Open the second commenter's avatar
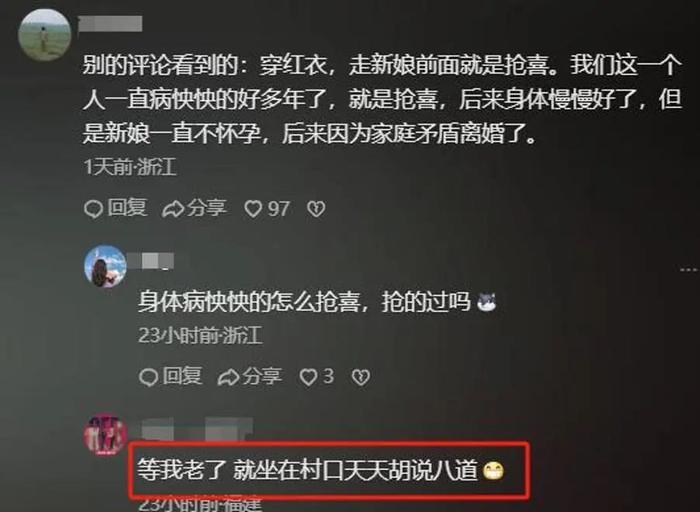Viewport: 700px width, 512px height. coord(105,266)
